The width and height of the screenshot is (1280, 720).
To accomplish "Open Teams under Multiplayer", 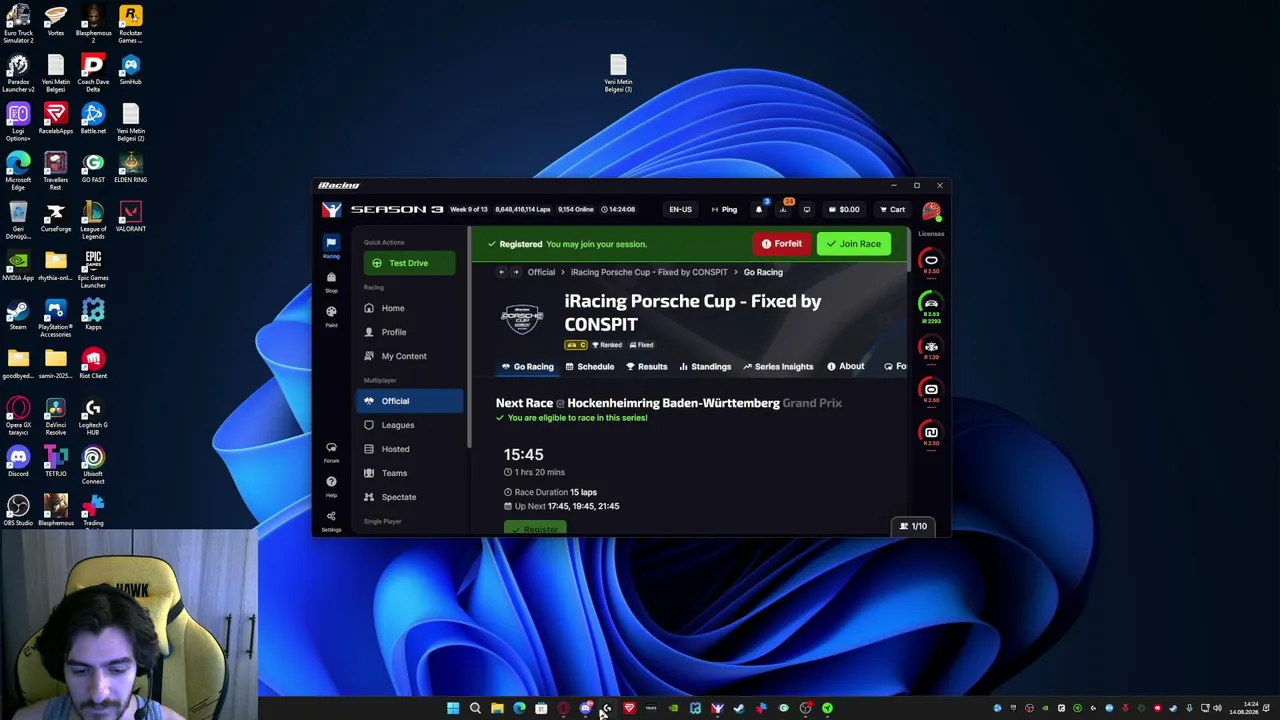I will click(x=409, y=473).
